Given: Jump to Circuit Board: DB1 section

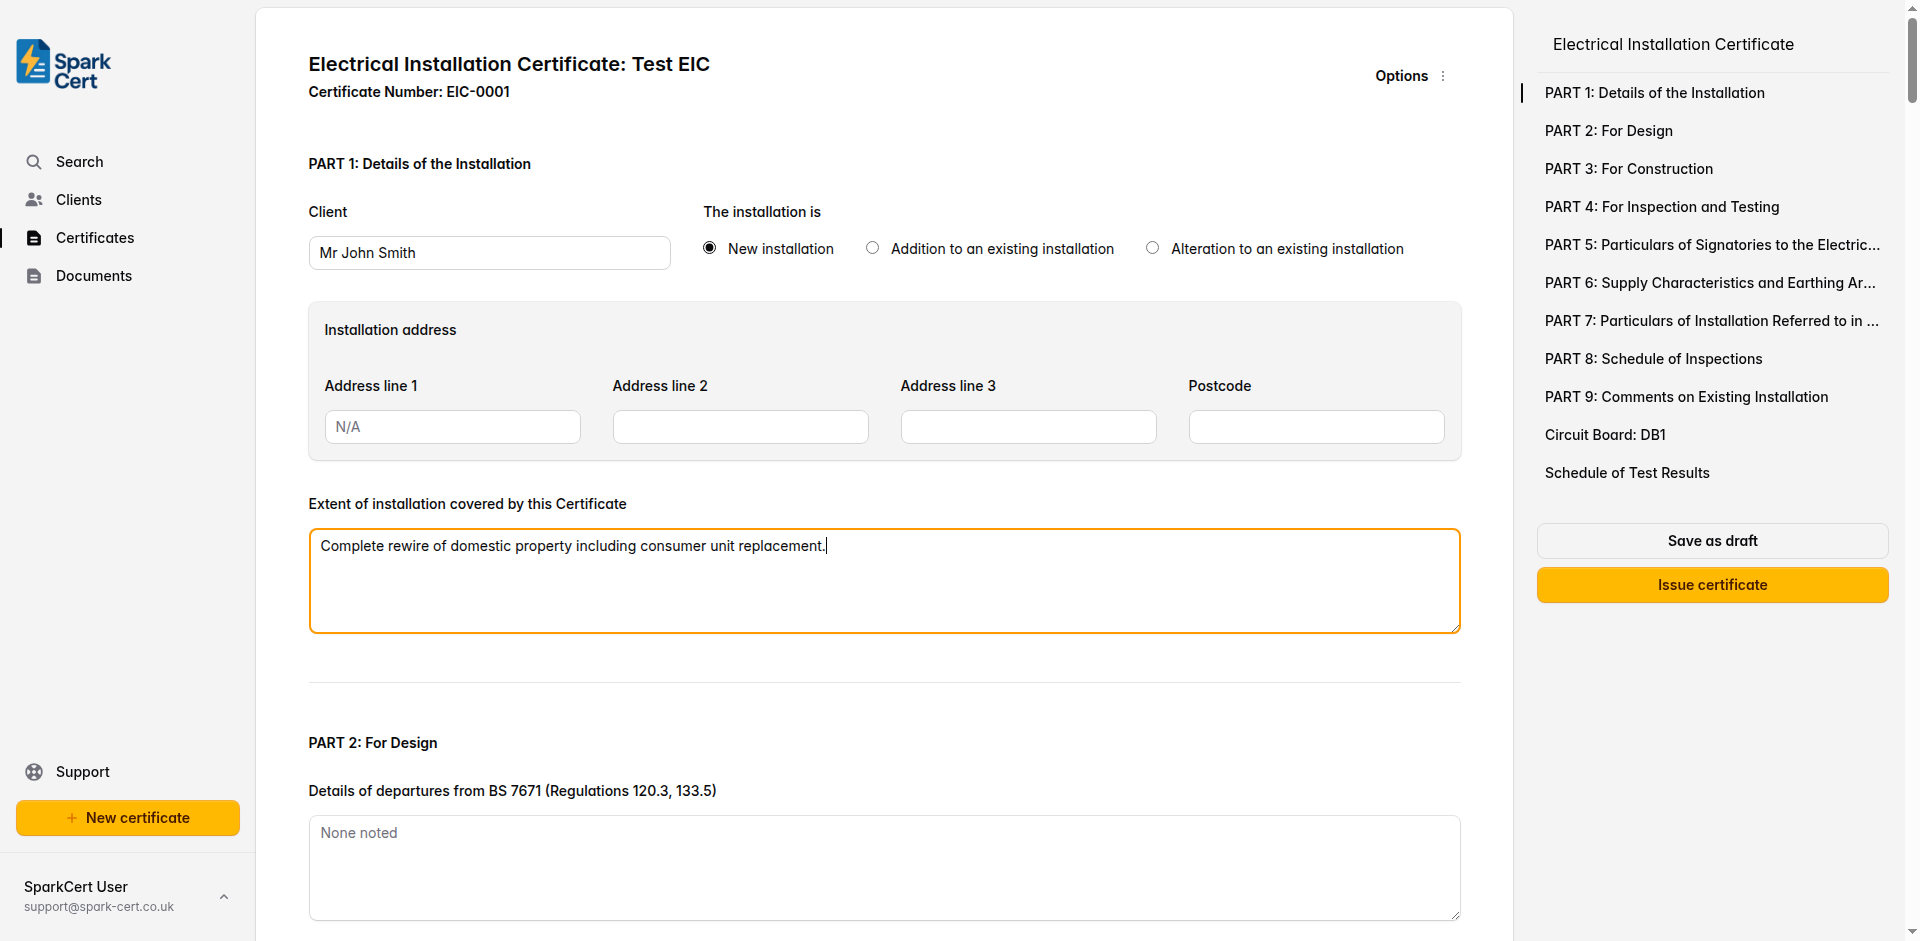Looking at the screenshot, I should (1604, 434).
